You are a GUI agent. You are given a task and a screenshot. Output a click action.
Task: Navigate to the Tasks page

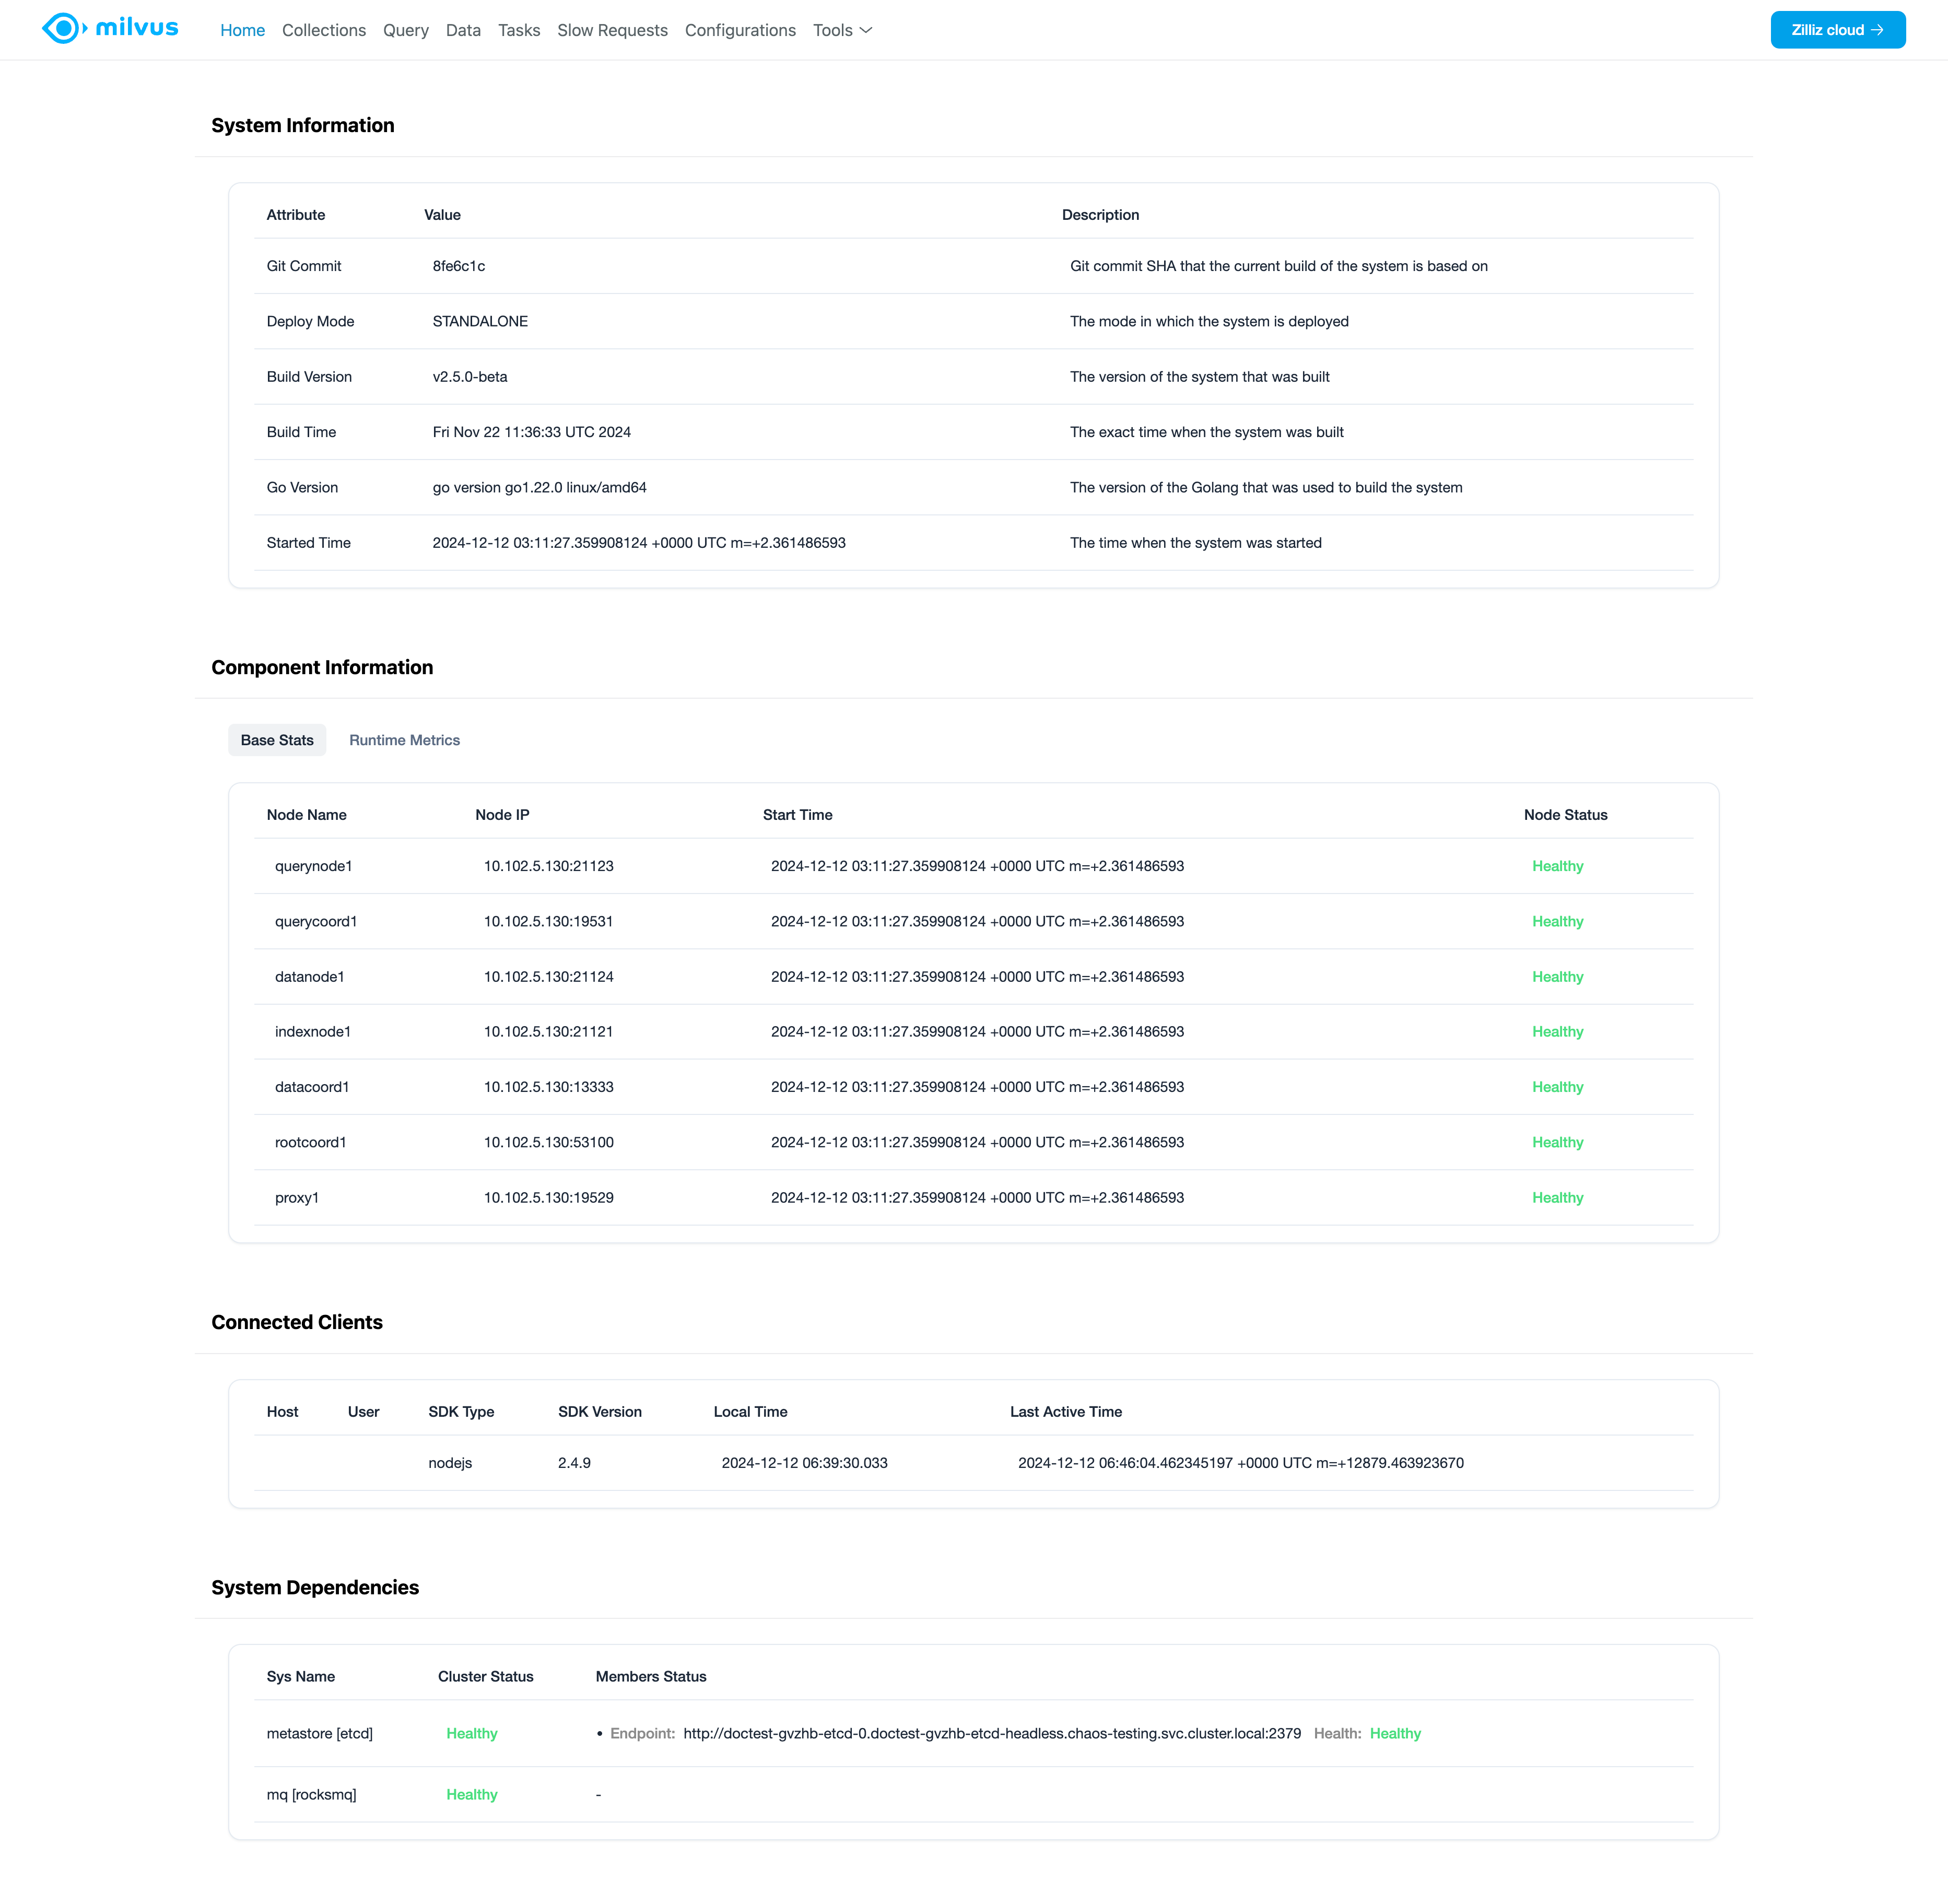(x=519, y=30)
